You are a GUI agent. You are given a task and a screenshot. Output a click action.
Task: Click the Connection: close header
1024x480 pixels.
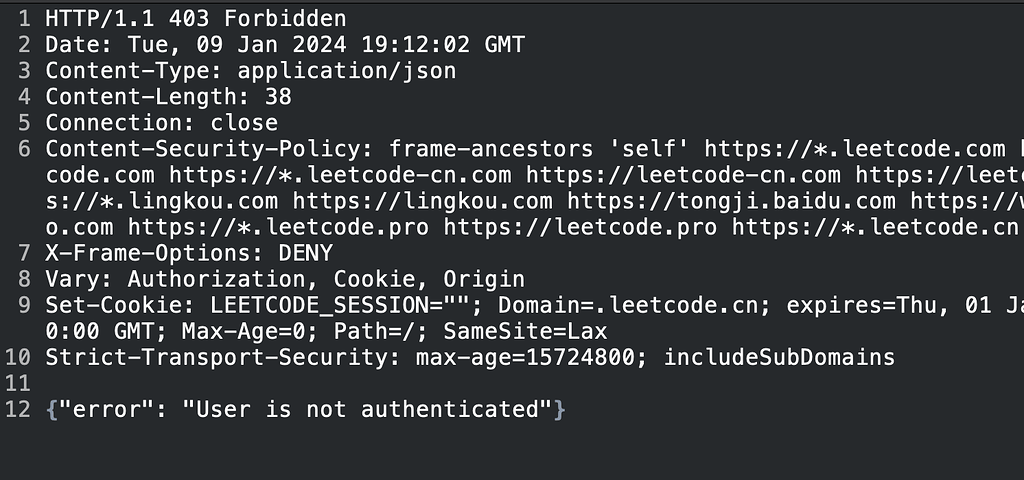pyautogui.click(x=161, y=123)
